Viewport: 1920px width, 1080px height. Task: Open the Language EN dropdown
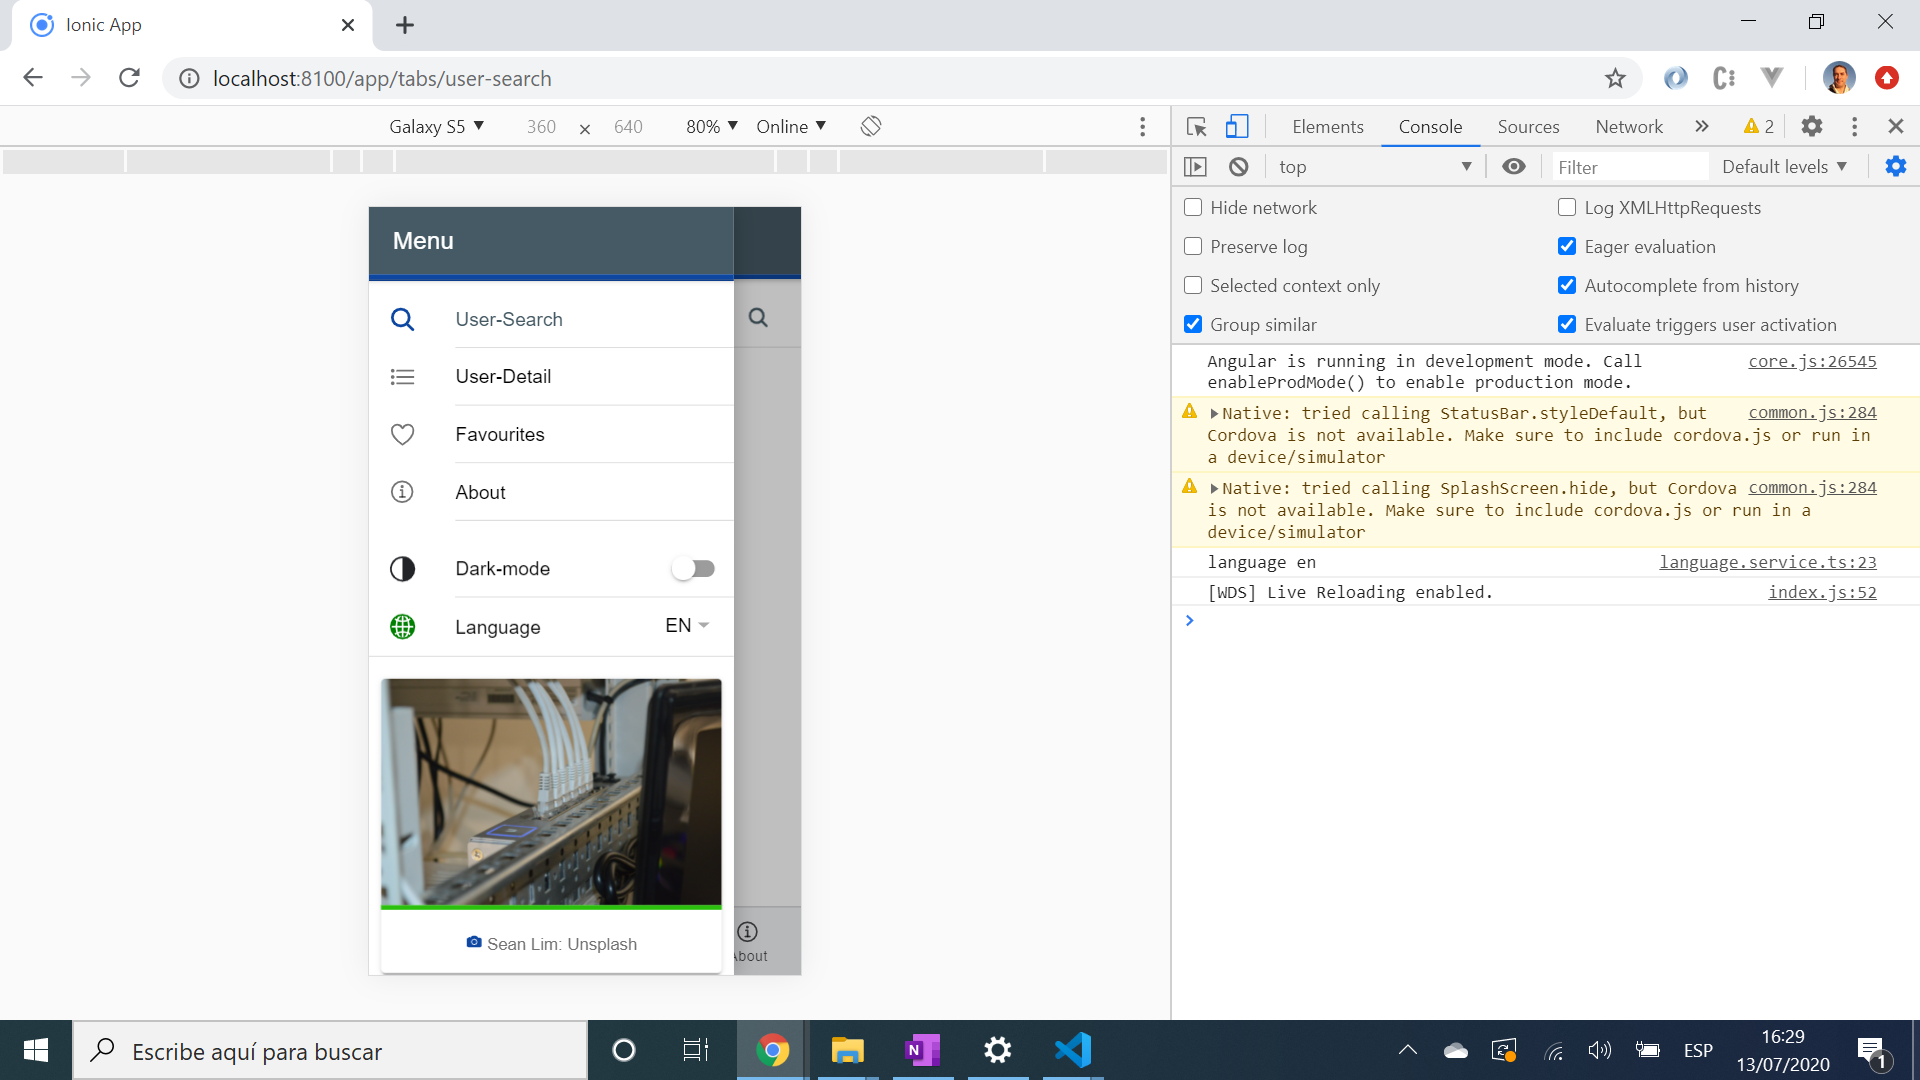click(687, 626)
